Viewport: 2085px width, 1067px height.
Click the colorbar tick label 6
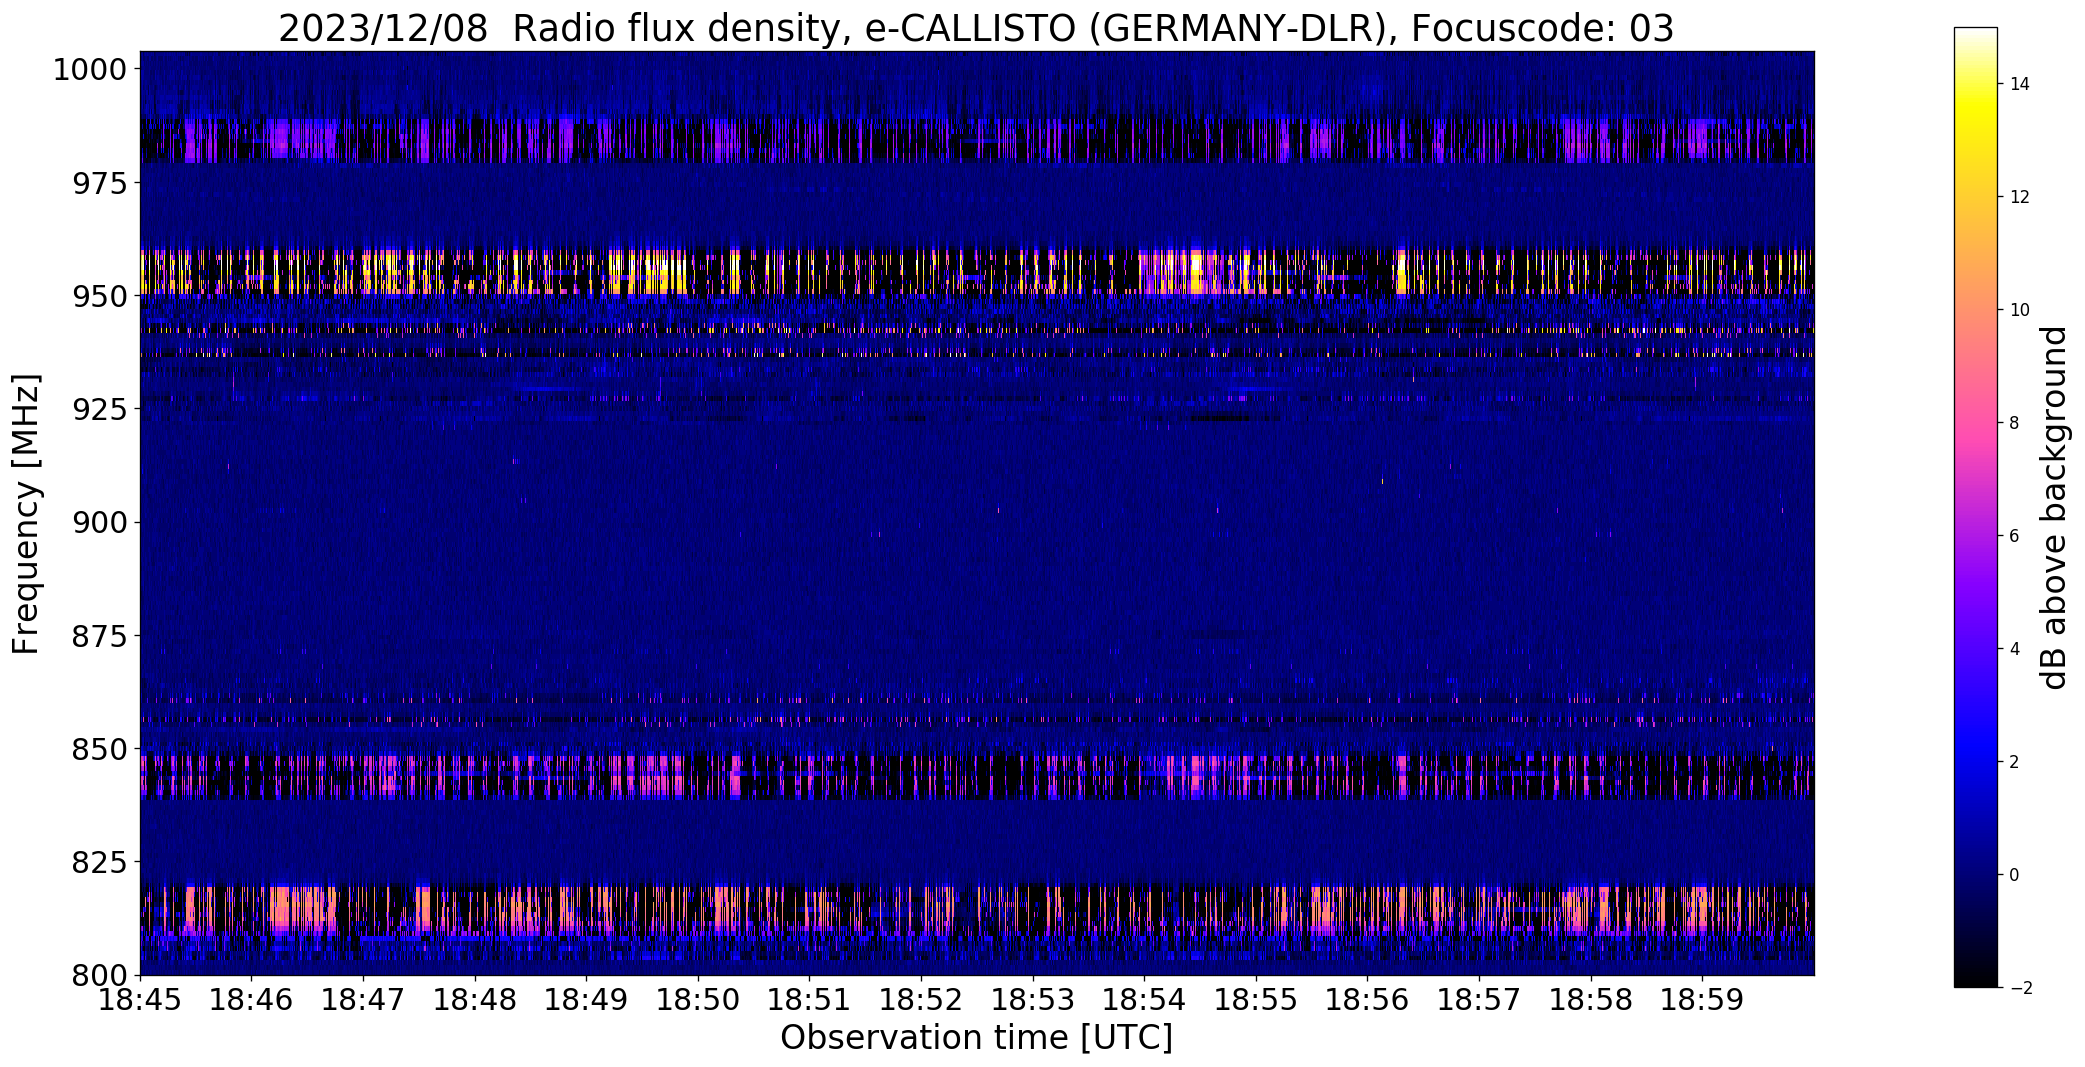2015,536
